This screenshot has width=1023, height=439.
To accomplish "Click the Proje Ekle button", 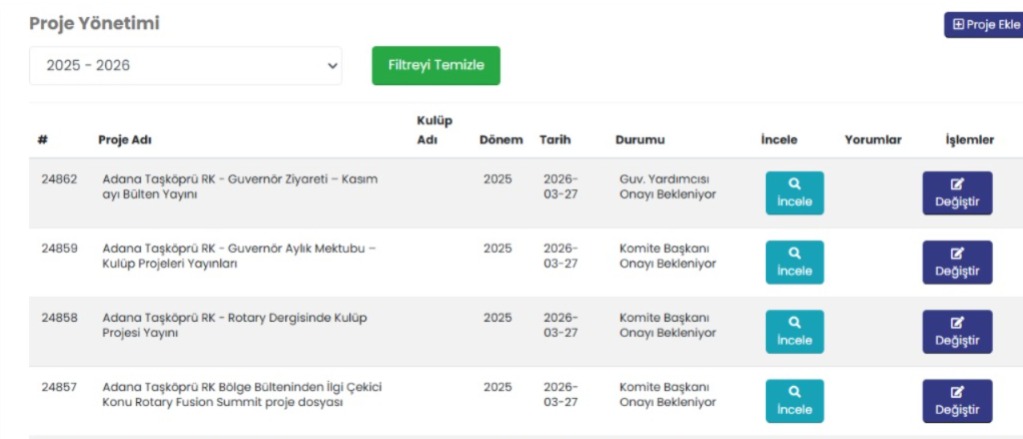I will point(984,25).
